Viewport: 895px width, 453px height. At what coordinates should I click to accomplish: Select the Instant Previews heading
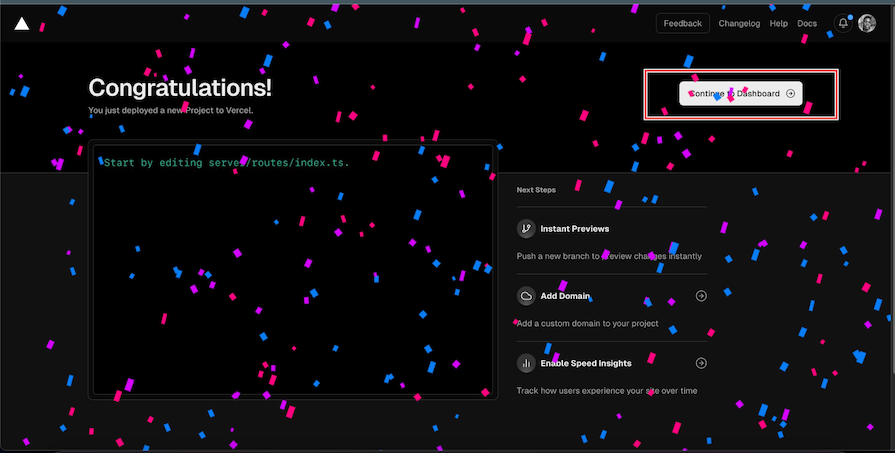(x=575, y=229)
